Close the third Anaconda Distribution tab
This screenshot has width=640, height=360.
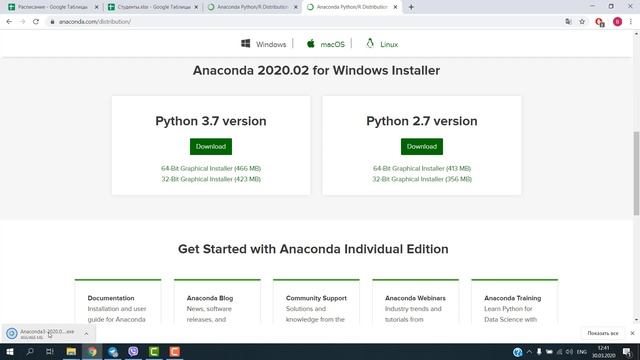tap(296, 7)
